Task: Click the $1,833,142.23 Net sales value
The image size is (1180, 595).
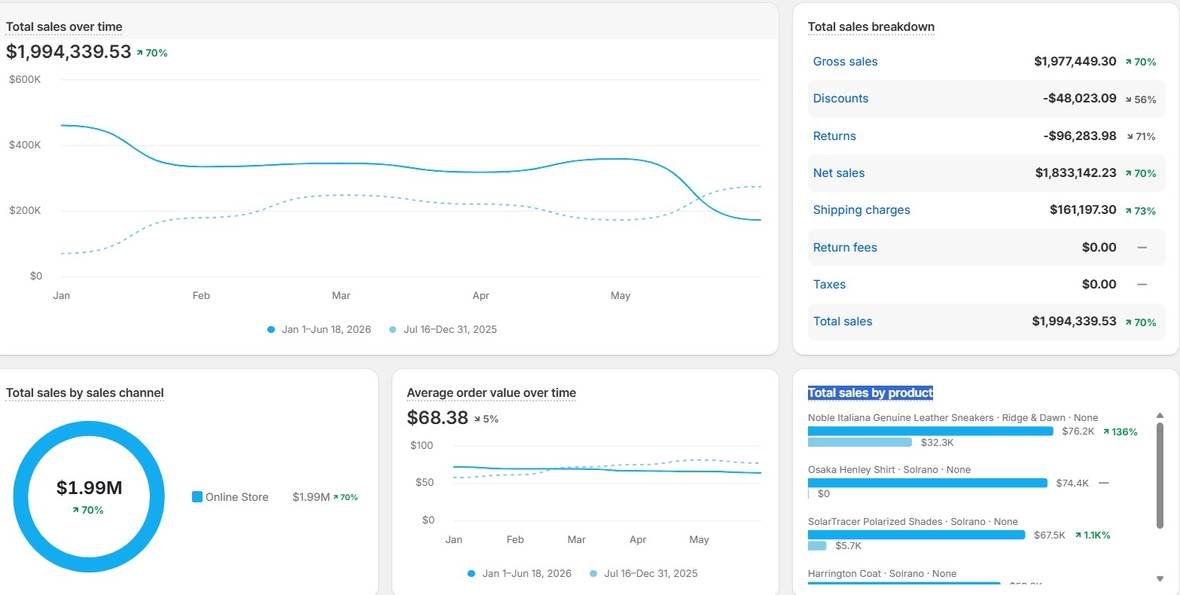Action: [x=1075, y=173]
